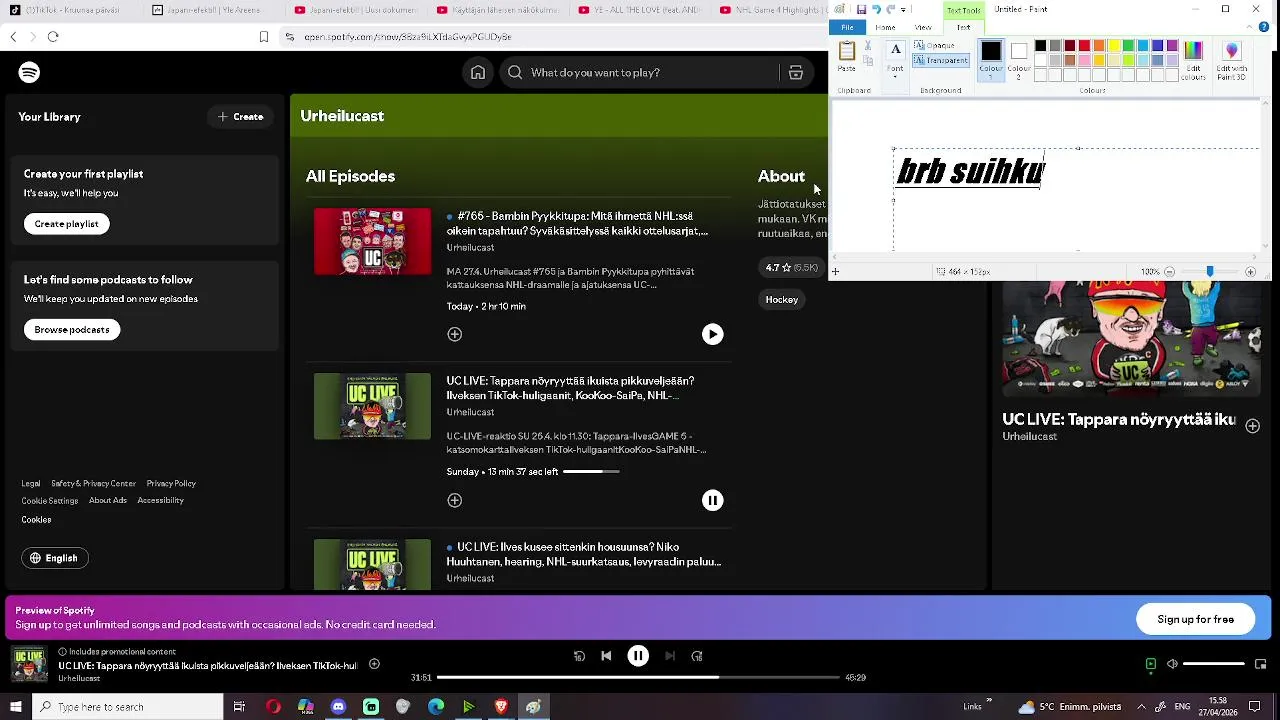Screen dimensions: 1280x720
Task: Open Paint Help question mark icon
Action: point(1264,27)
